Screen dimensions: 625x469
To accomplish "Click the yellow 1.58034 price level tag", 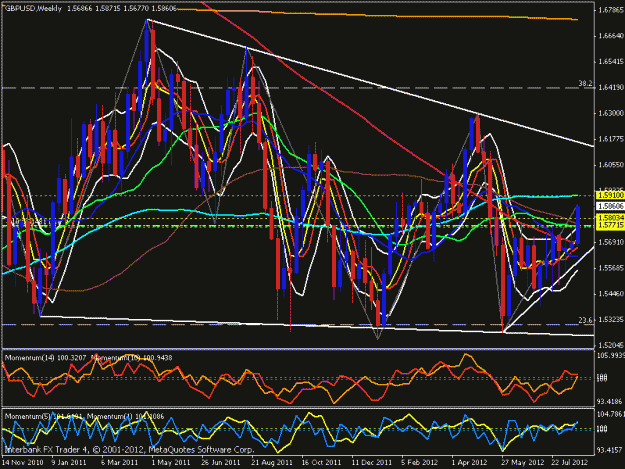I will click(610, 218).
